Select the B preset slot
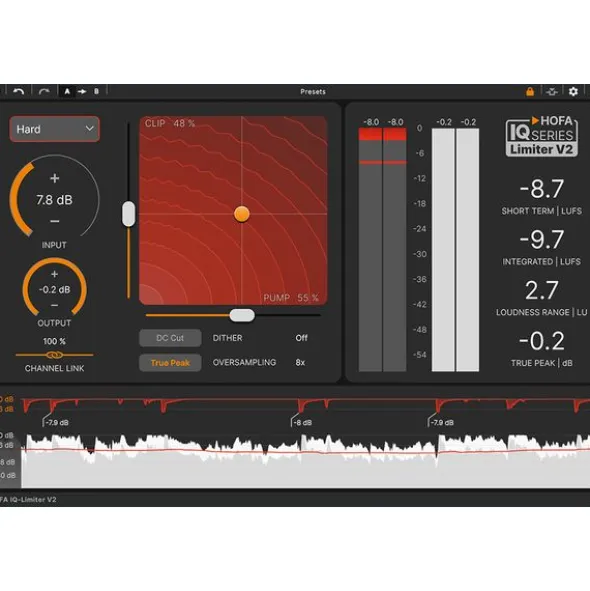Screen dimensions: 590x591 click(97, 91)
